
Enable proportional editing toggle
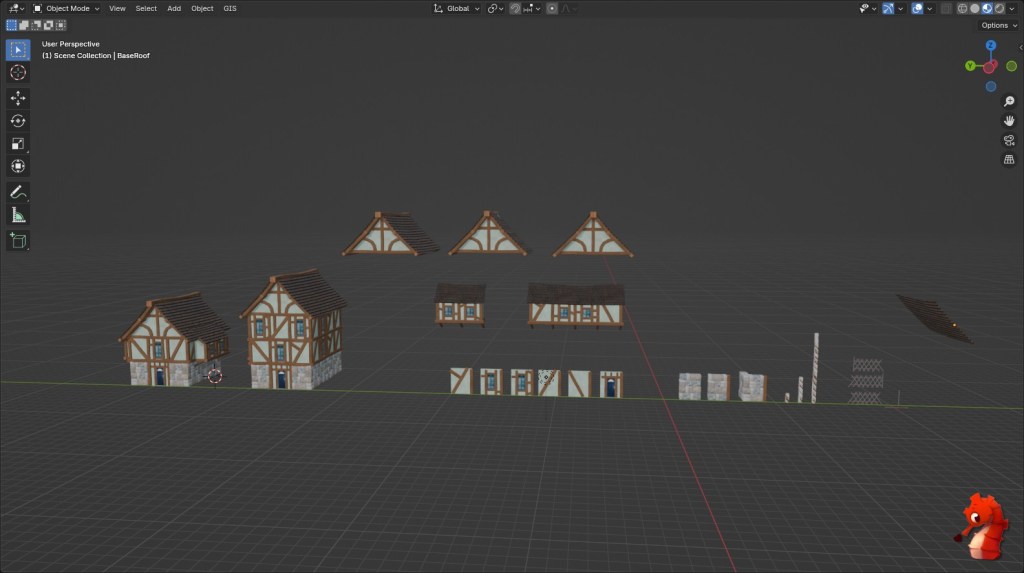[x=552, y=8]
